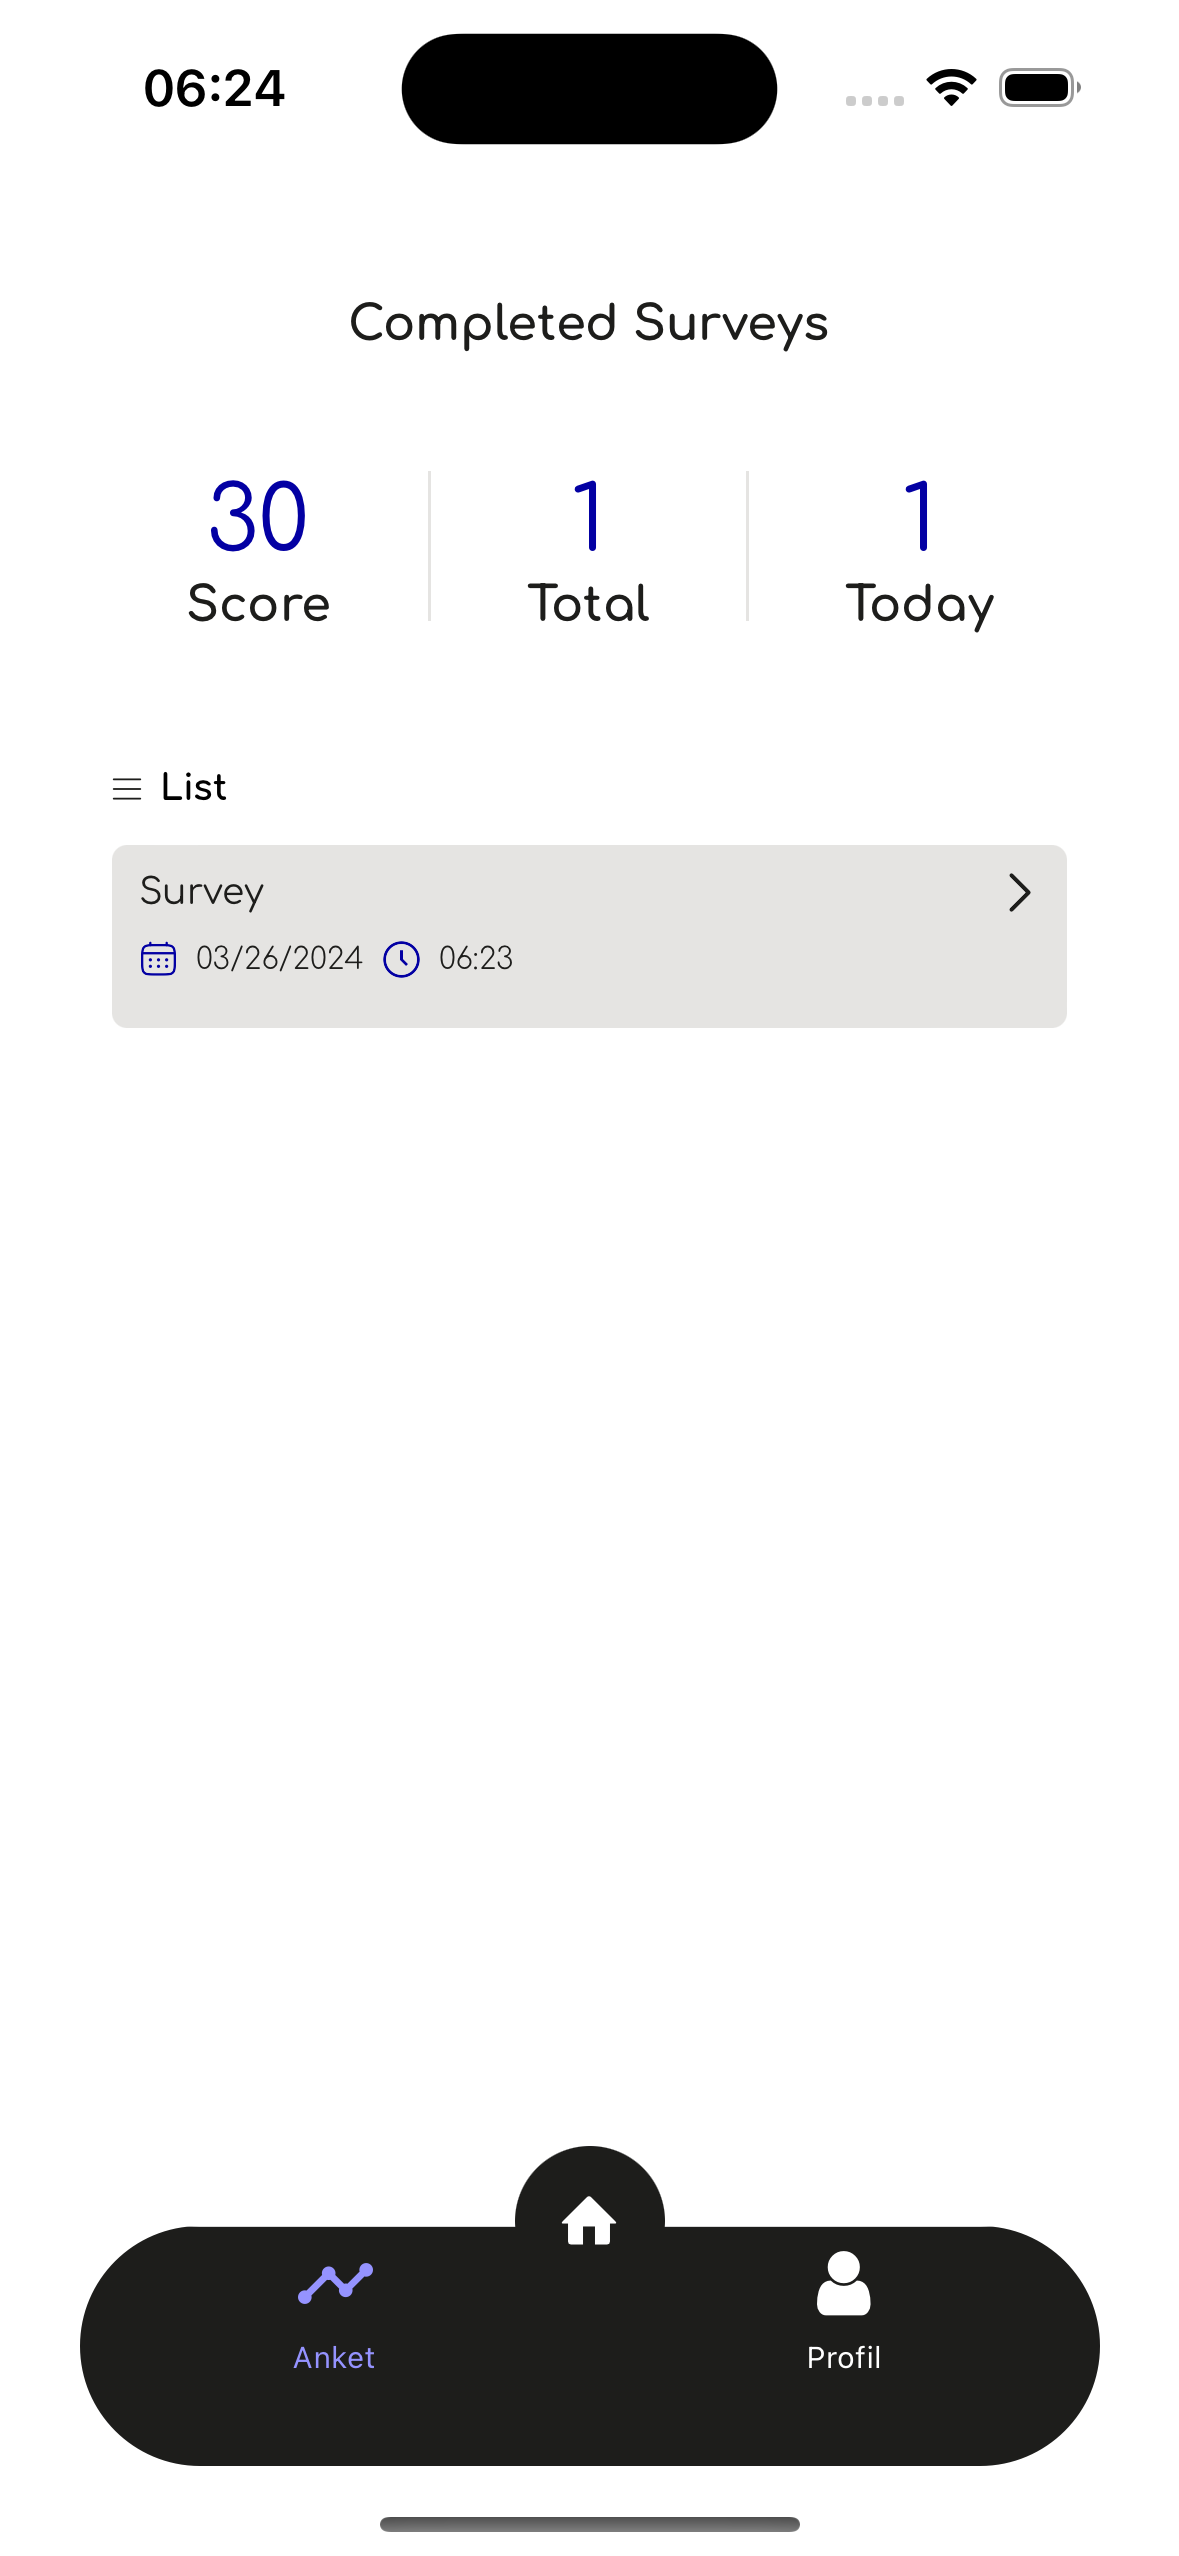Tap the battery status icon
Image resolution: width=1179 pixels, height=2556 pixels.
[1039, 88]
